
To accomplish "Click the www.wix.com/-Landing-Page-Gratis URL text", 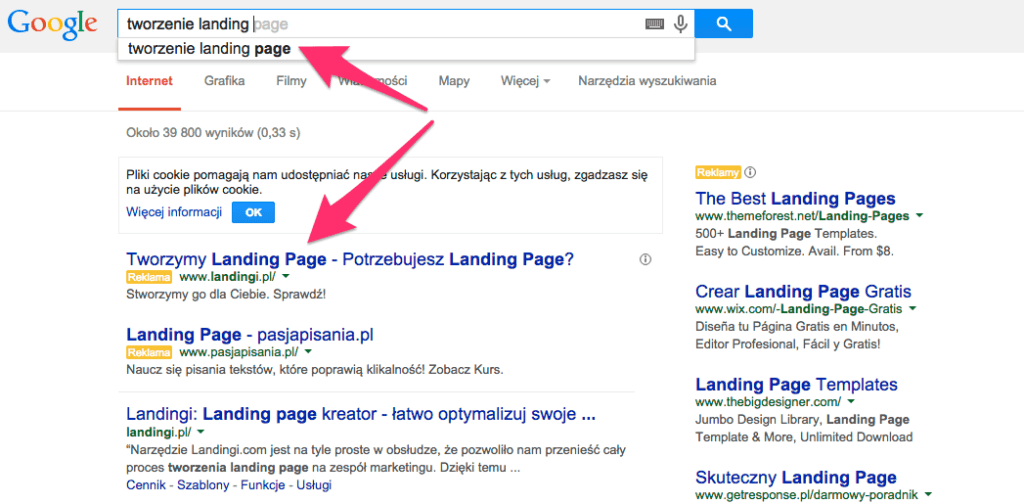I will pyautogui.click(x=799, y=309).
